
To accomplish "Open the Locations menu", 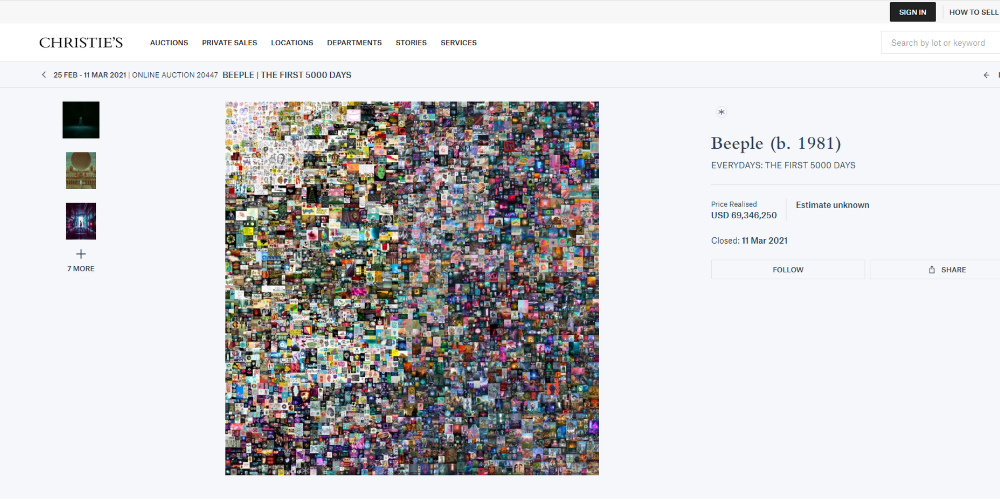I will pos(292,43).
